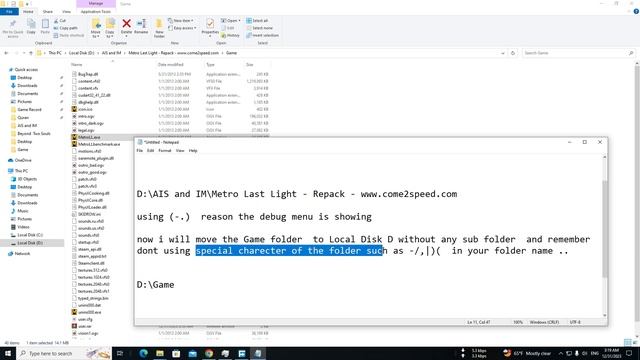Click the Back navigation arrow

click(6, 53)
